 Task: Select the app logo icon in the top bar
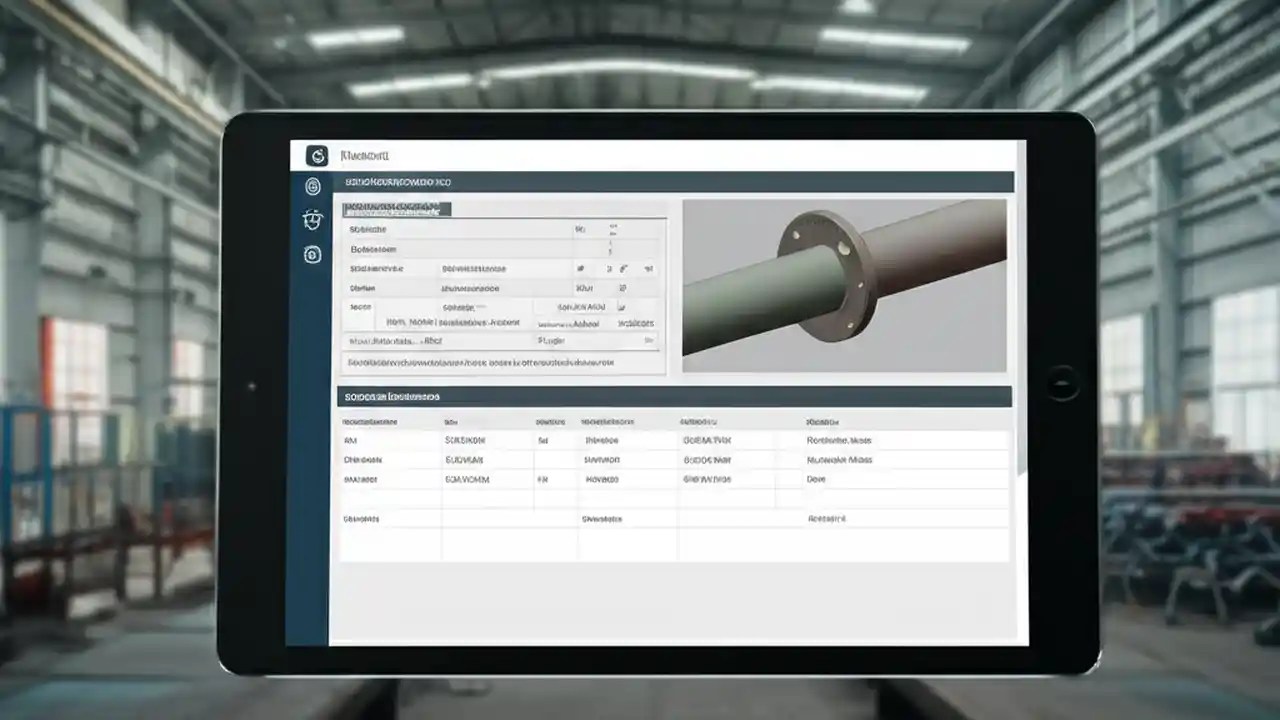pyautogui.click(x=318, y=156)
